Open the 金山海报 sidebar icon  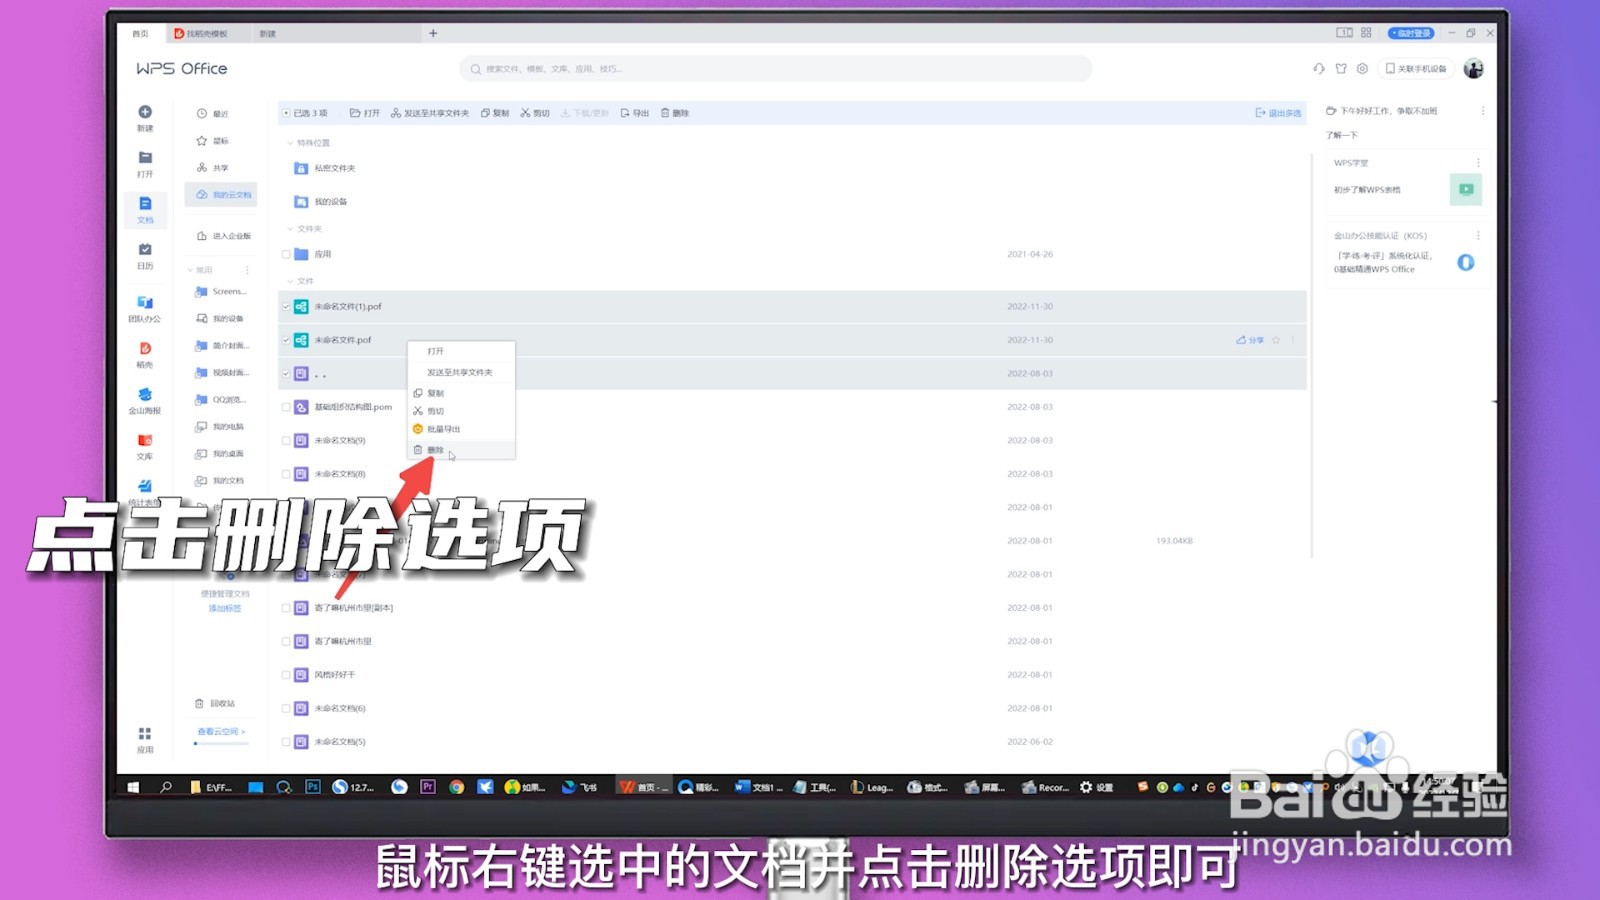145,401
